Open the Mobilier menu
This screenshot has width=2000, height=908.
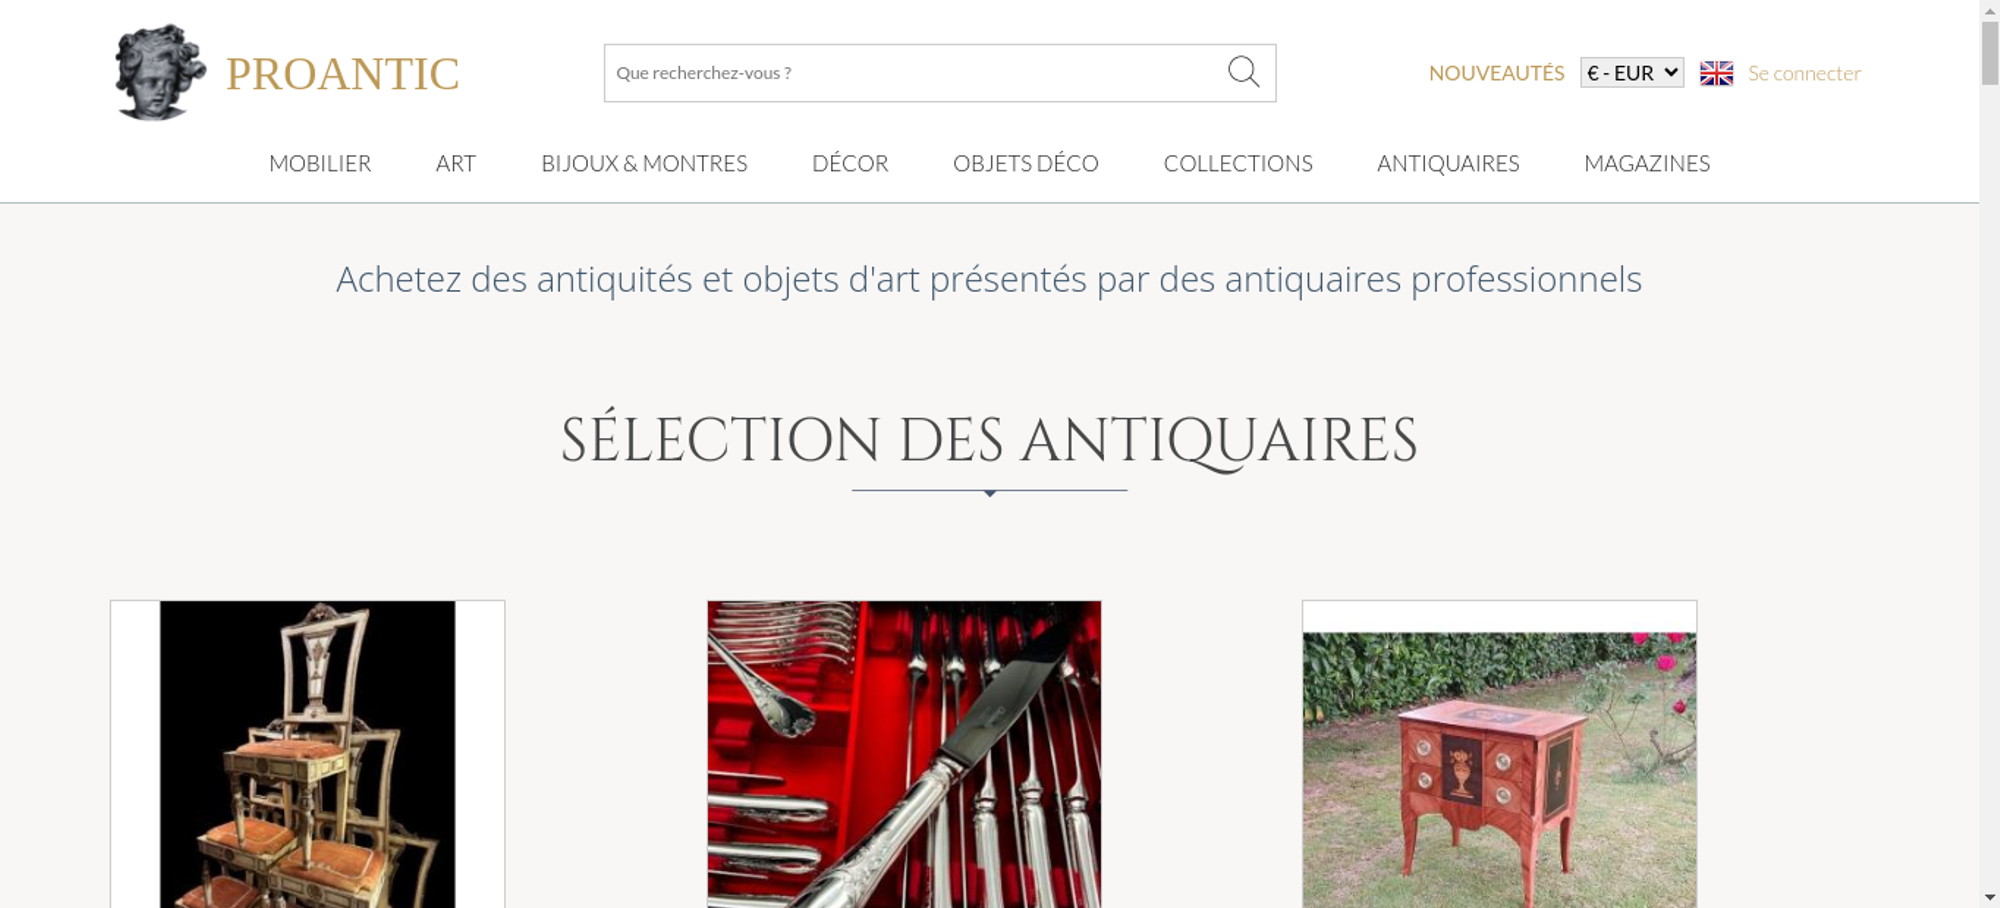pyautogui.click(x=320, y=163)
